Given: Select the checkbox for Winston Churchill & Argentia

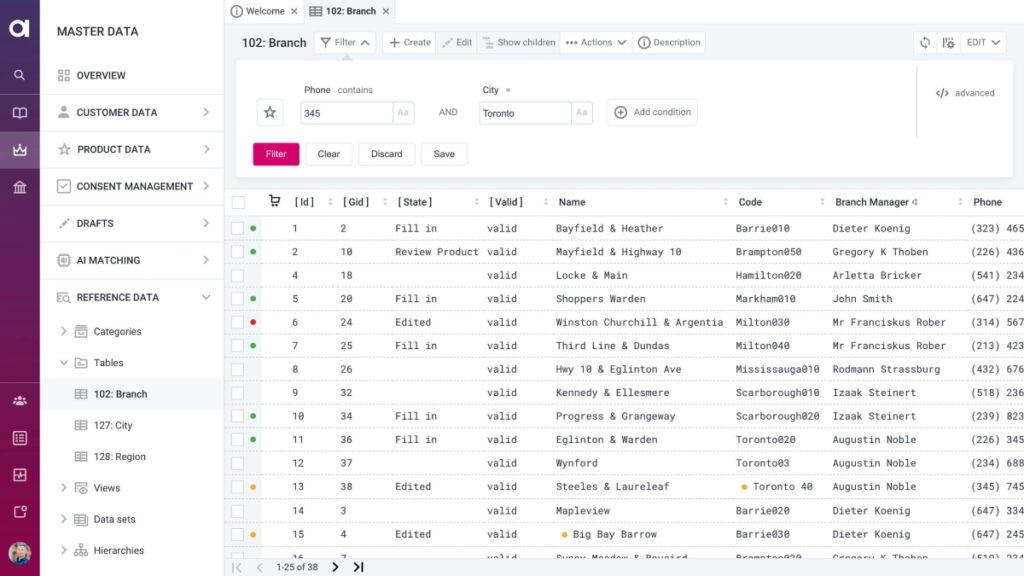Looking at the screenshot, I should tap(238, 323).
